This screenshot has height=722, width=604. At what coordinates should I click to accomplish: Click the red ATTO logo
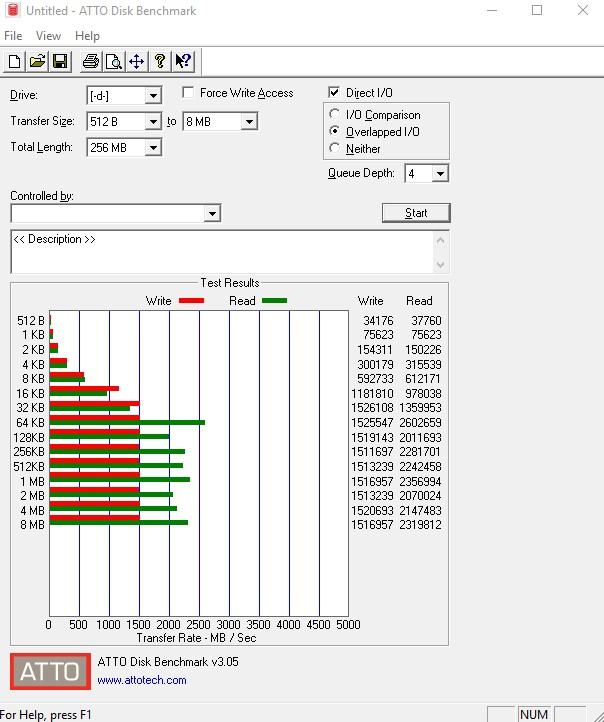click(x=51, y=671)
